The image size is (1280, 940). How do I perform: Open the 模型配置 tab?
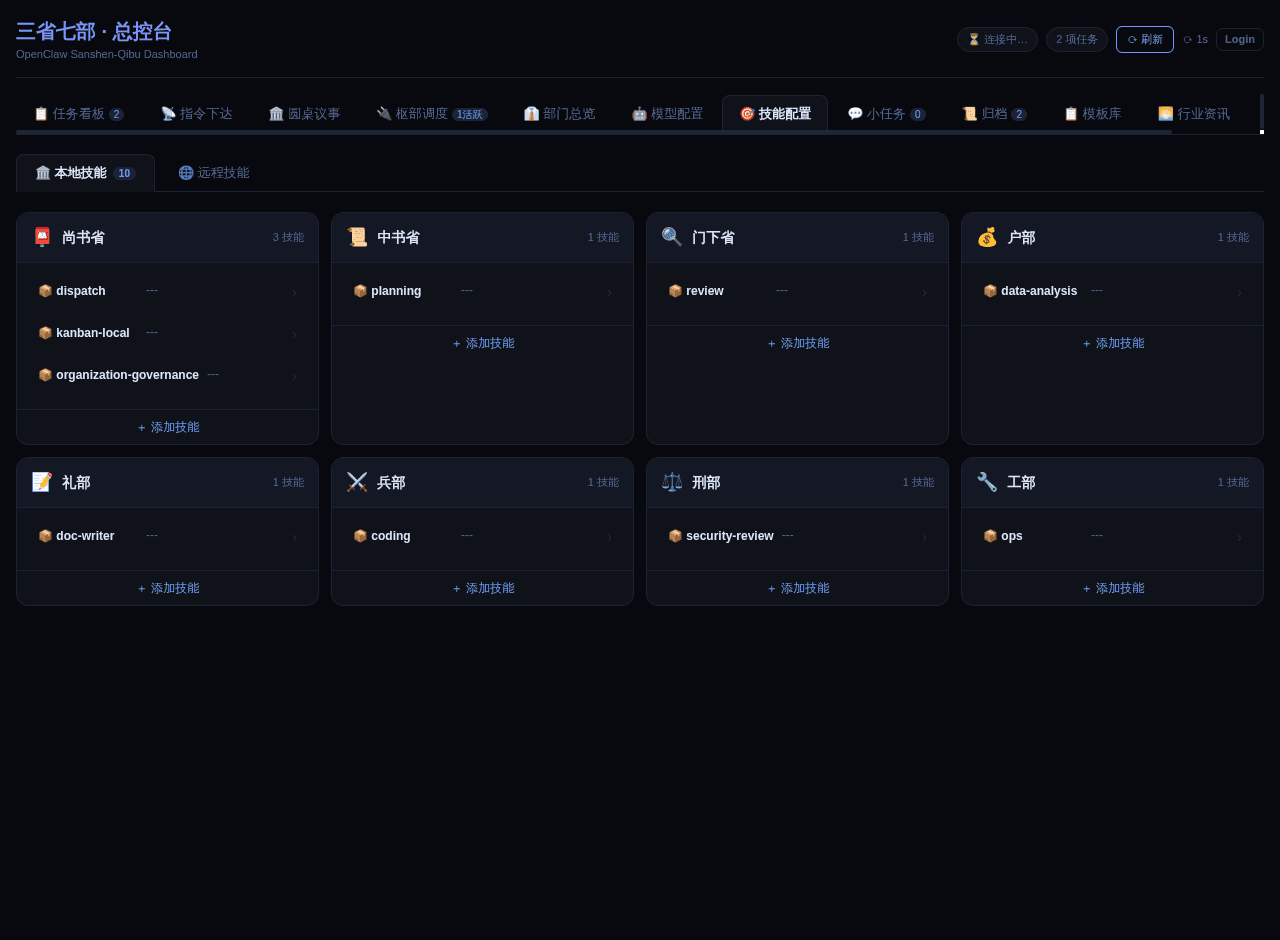tap(667, 114)
